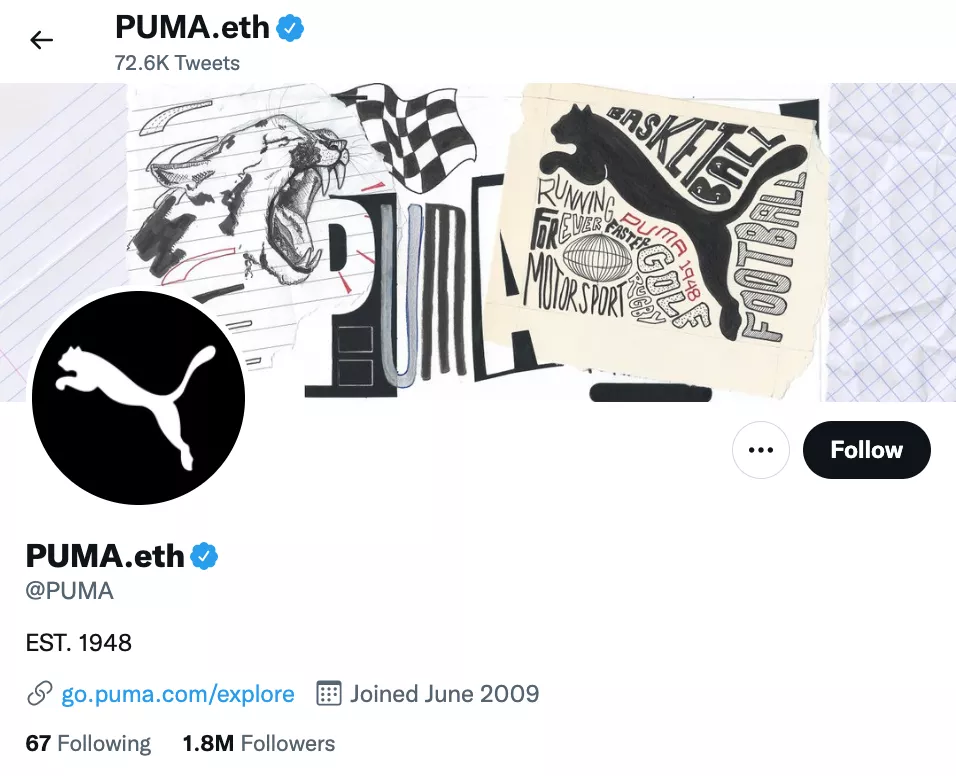
Task: Open the PUMA profile picture
Action: [138, 398]
